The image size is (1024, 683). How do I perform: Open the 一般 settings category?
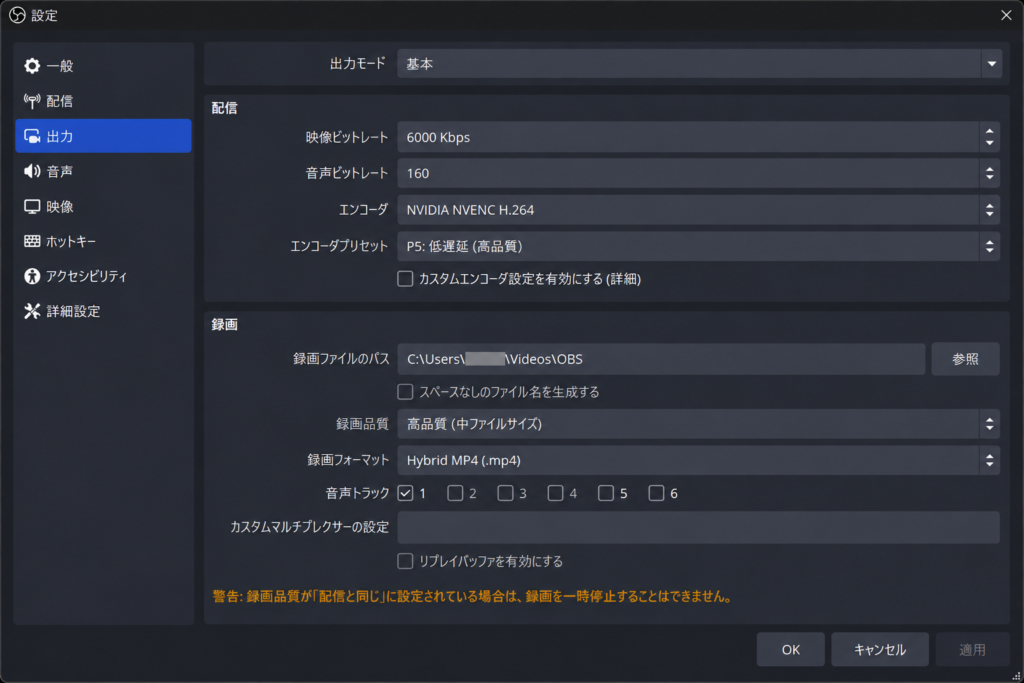click(103, 66)
